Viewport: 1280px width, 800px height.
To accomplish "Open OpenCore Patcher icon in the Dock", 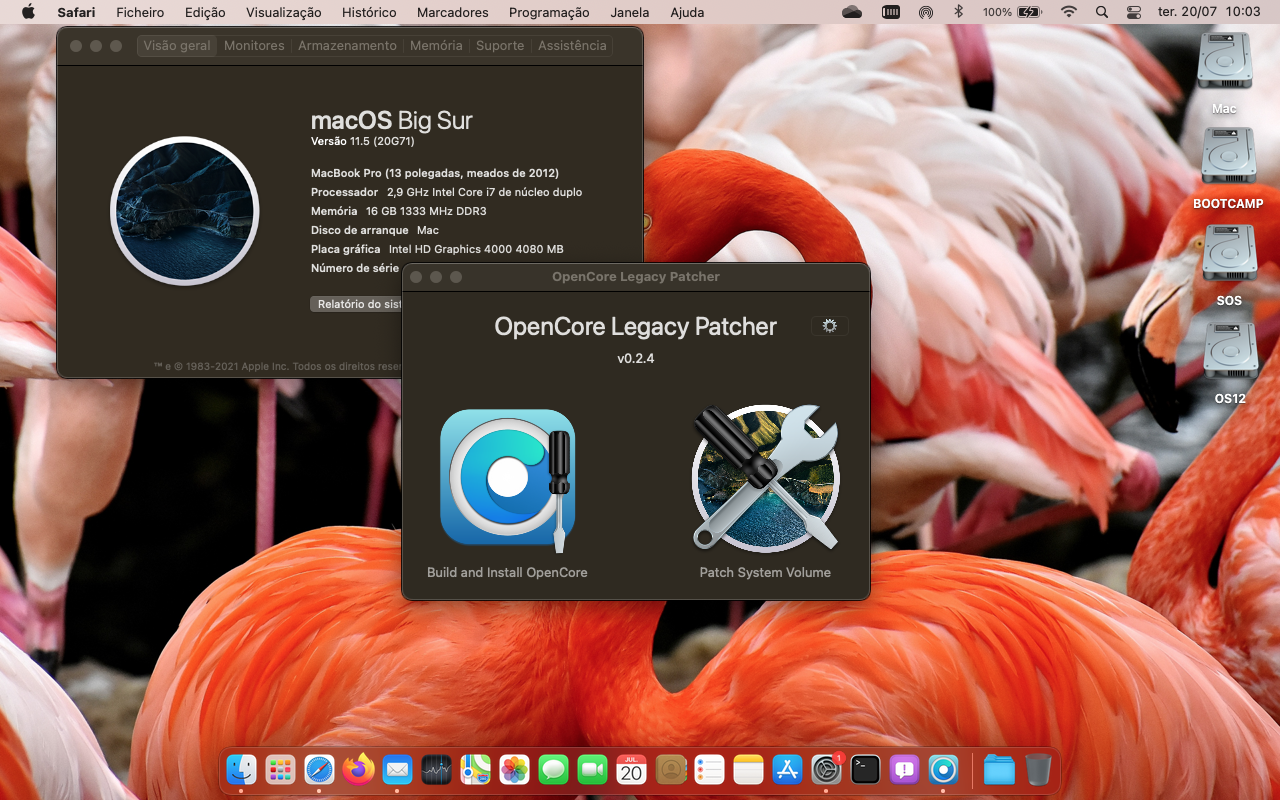I will tap(943, 769).
